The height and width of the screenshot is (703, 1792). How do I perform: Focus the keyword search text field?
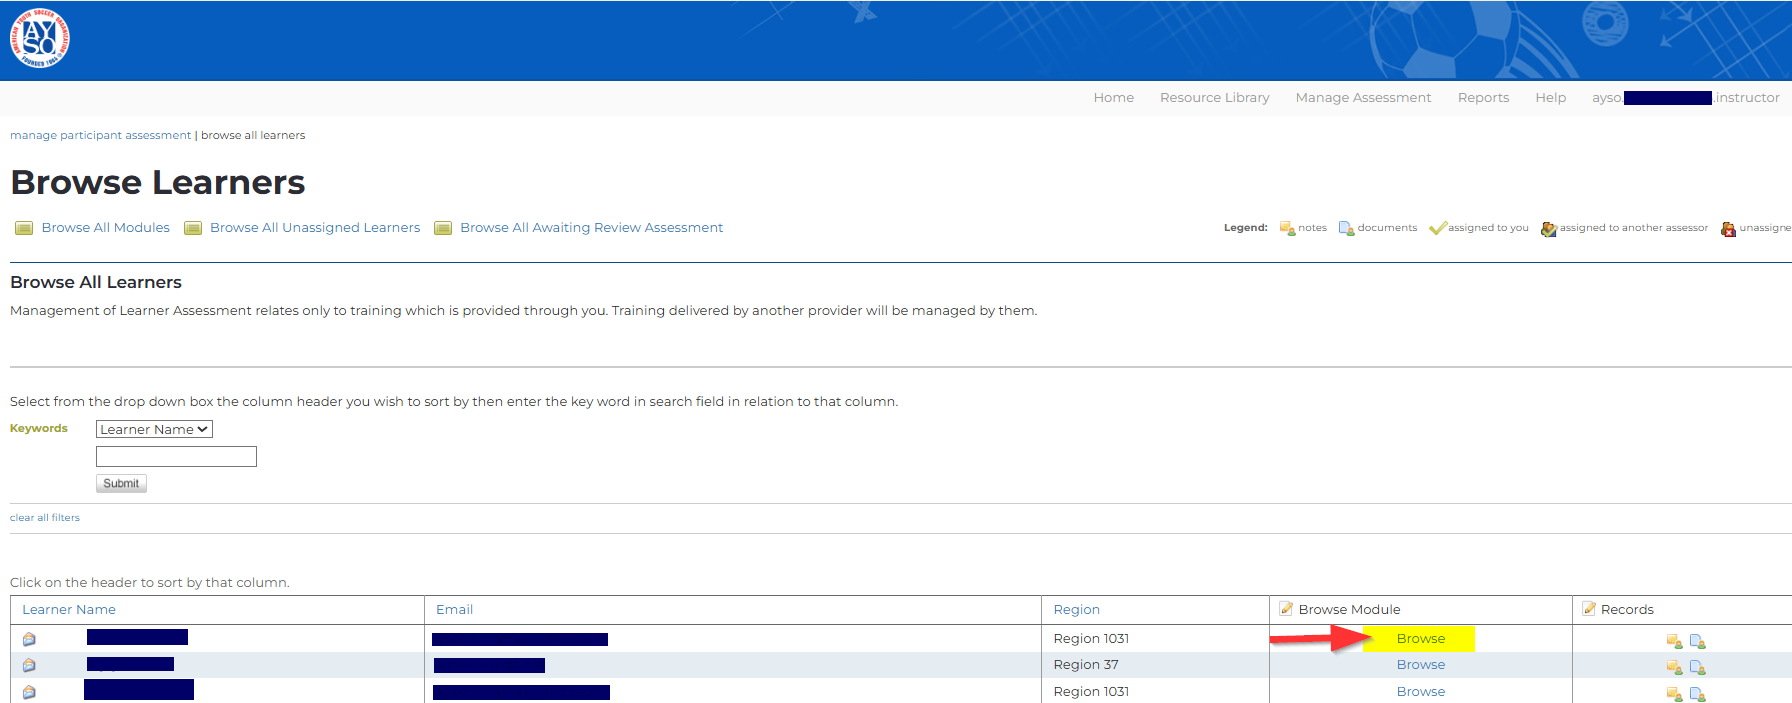pyautogui.click(x=176, y=457)
